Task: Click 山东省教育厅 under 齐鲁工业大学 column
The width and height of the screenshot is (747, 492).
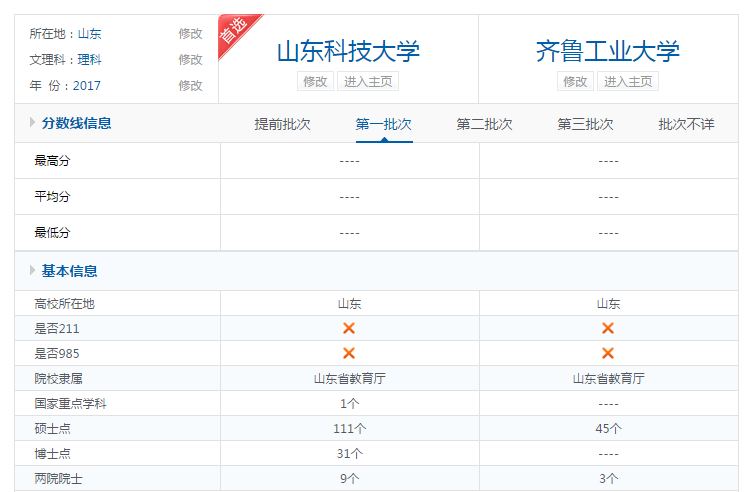Action: [x=608, y=379]
